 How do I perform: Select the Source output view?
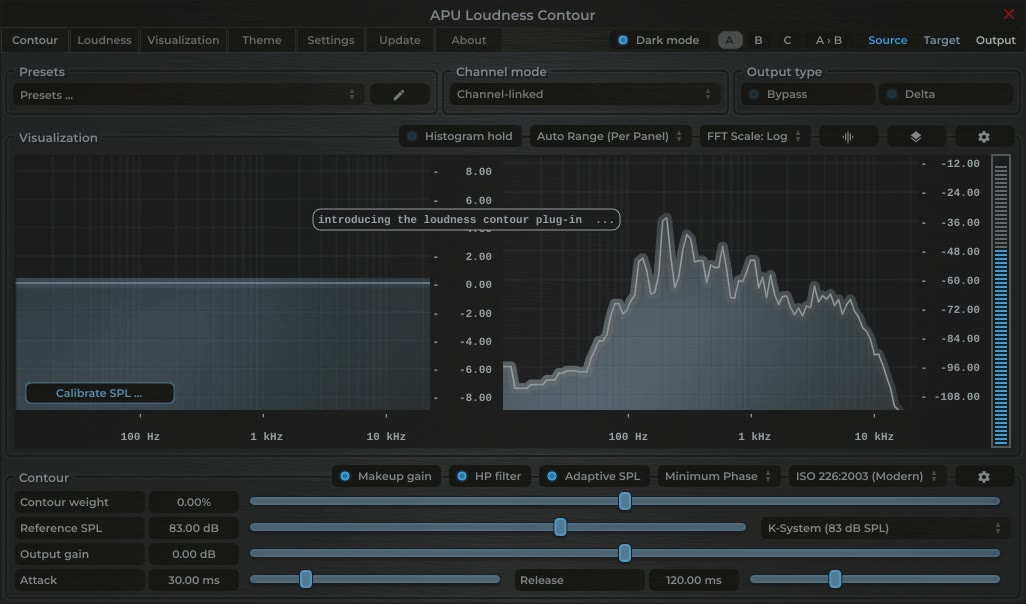click(887, 40)
